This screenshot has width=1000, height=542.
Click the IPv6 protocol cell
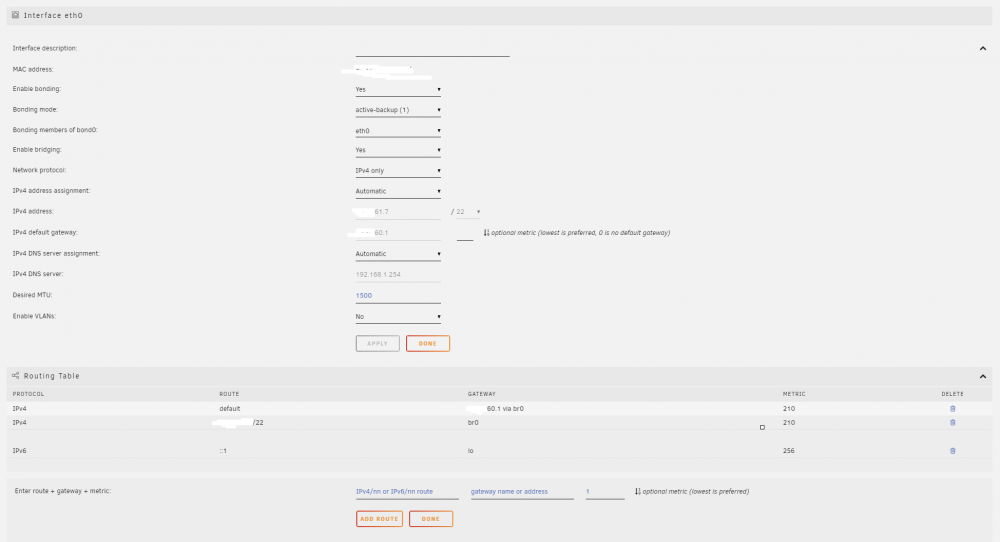point(20,451)
